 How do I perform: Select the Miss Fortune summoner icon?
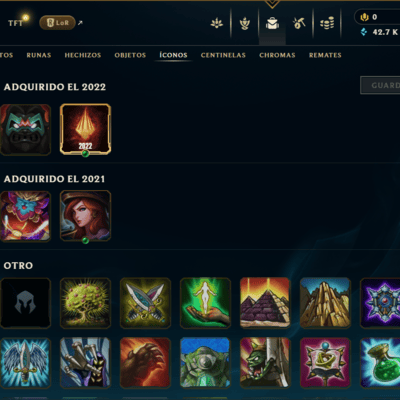[85, 216]
